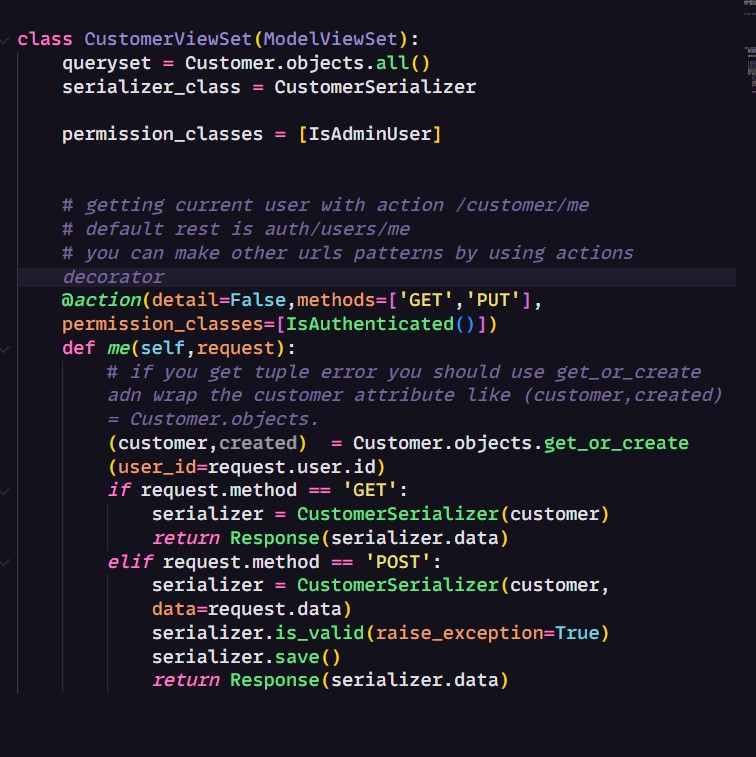Click the minimap at the top right
Screen dimensions: 756x757
750,46
